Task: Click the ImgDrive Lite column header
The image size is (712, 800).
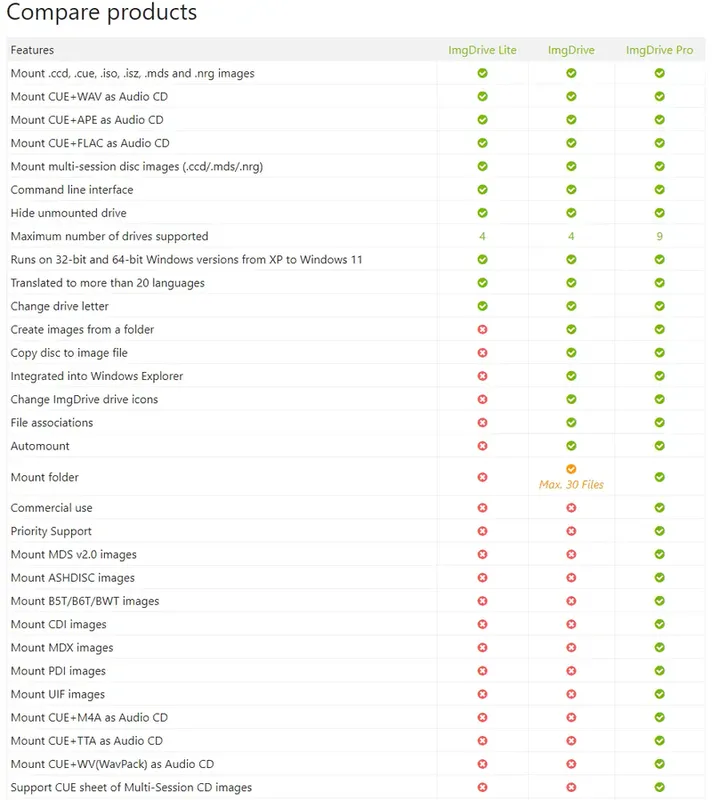Action: click(x=482, y=50)
